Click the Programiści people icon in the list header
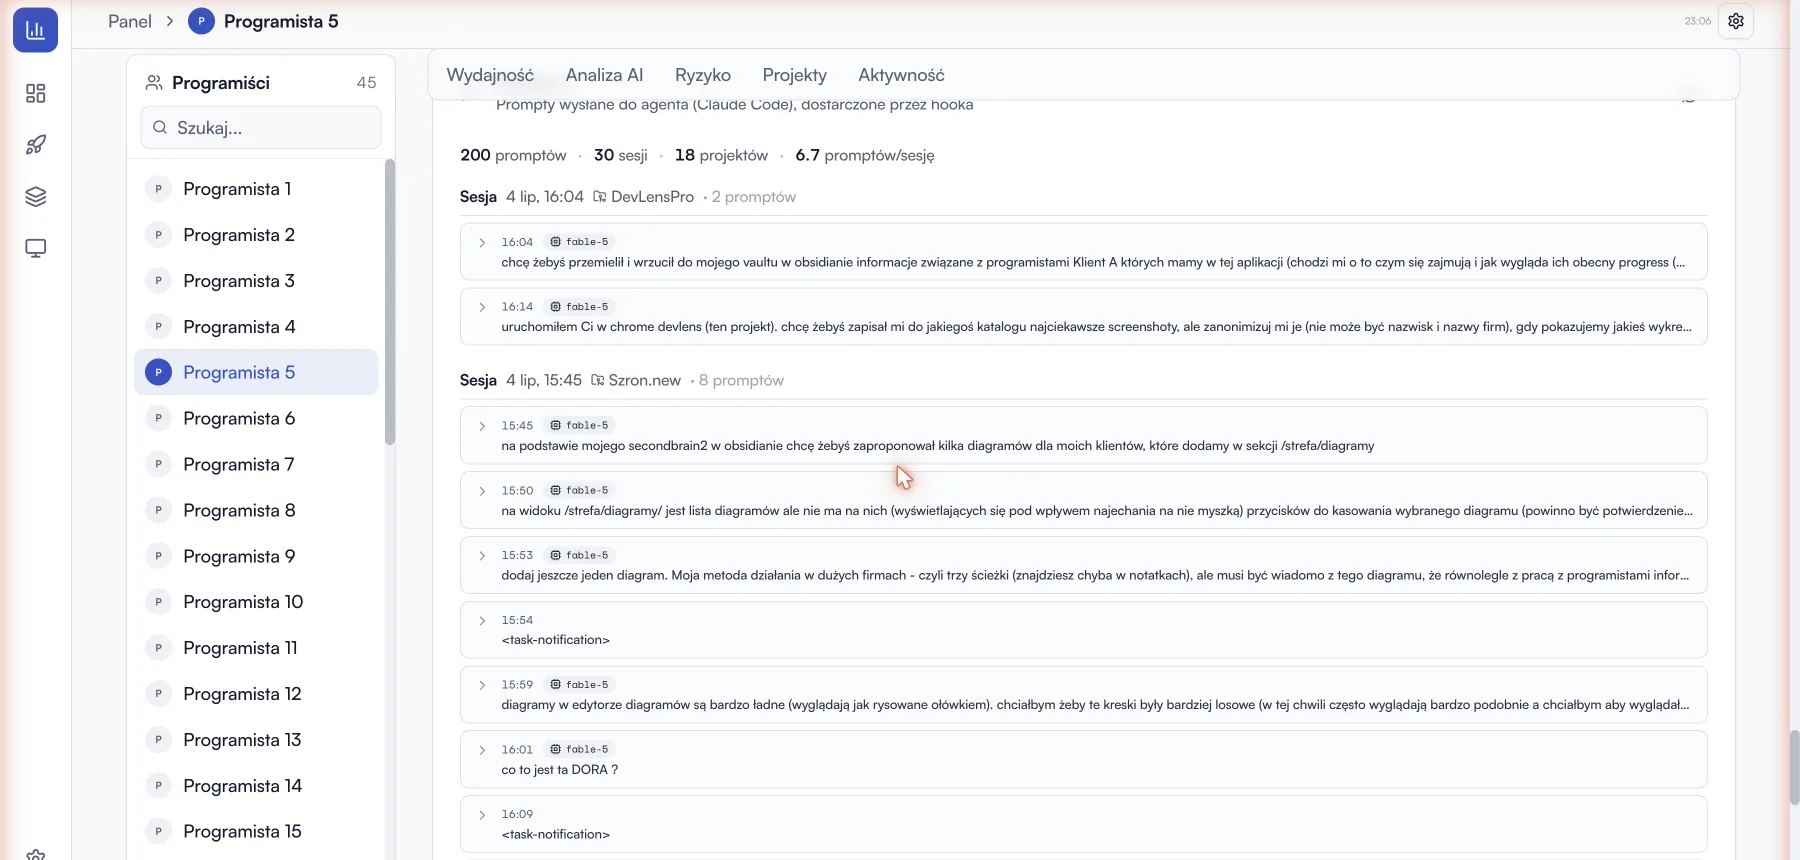The width and height of the screenshot is (1800, 860). coord(154,83)
